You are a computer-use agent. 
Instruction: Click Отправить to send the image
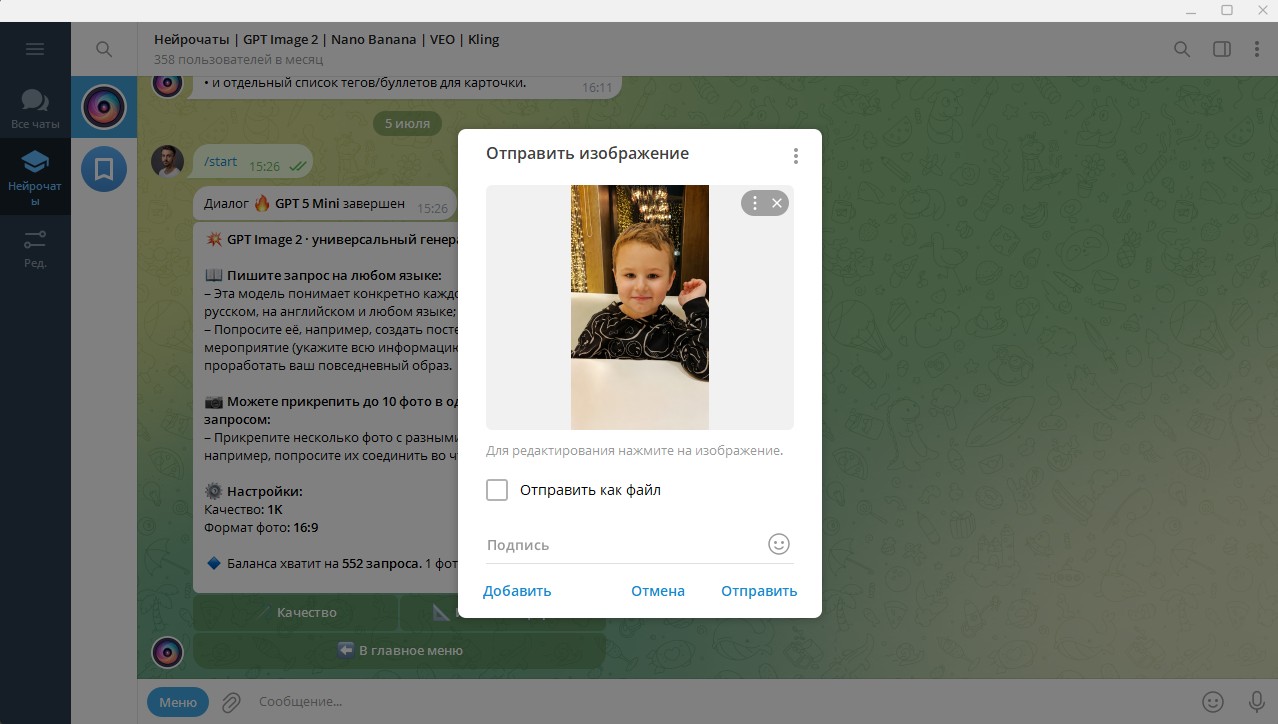759,591
